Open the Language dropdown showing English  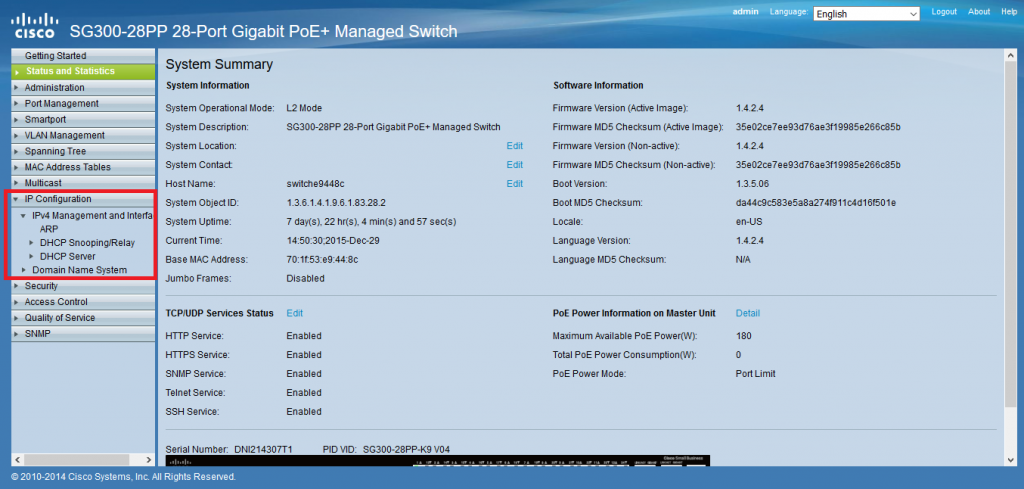tap(866, 14)
